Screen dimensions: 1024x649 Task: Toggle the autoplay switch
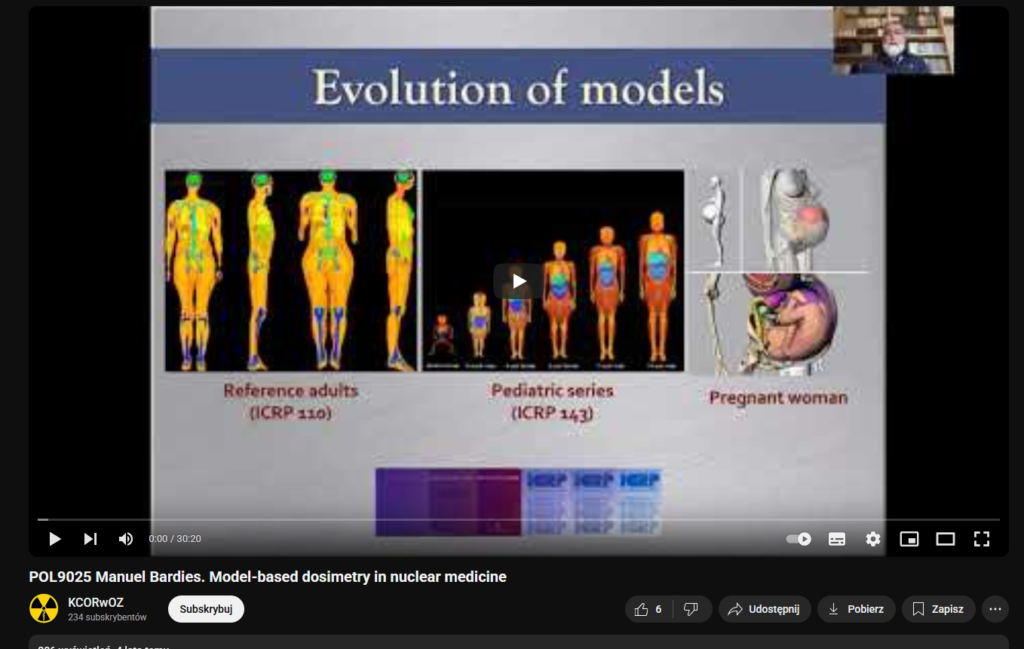point(798,539)
